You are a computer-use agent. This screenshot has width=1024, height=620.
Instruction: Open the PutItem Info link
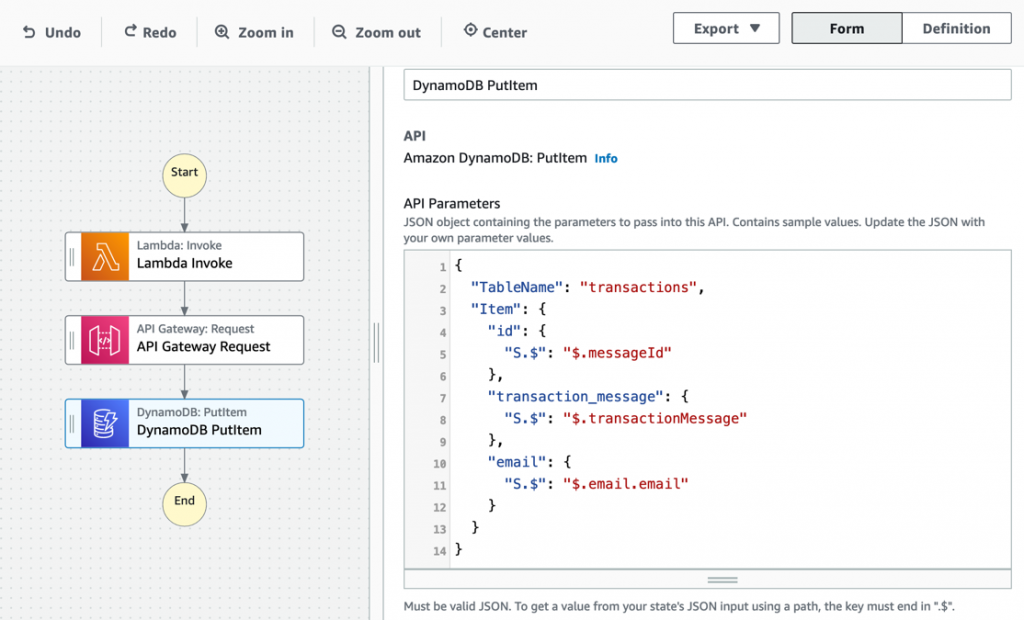pos(605,158)
